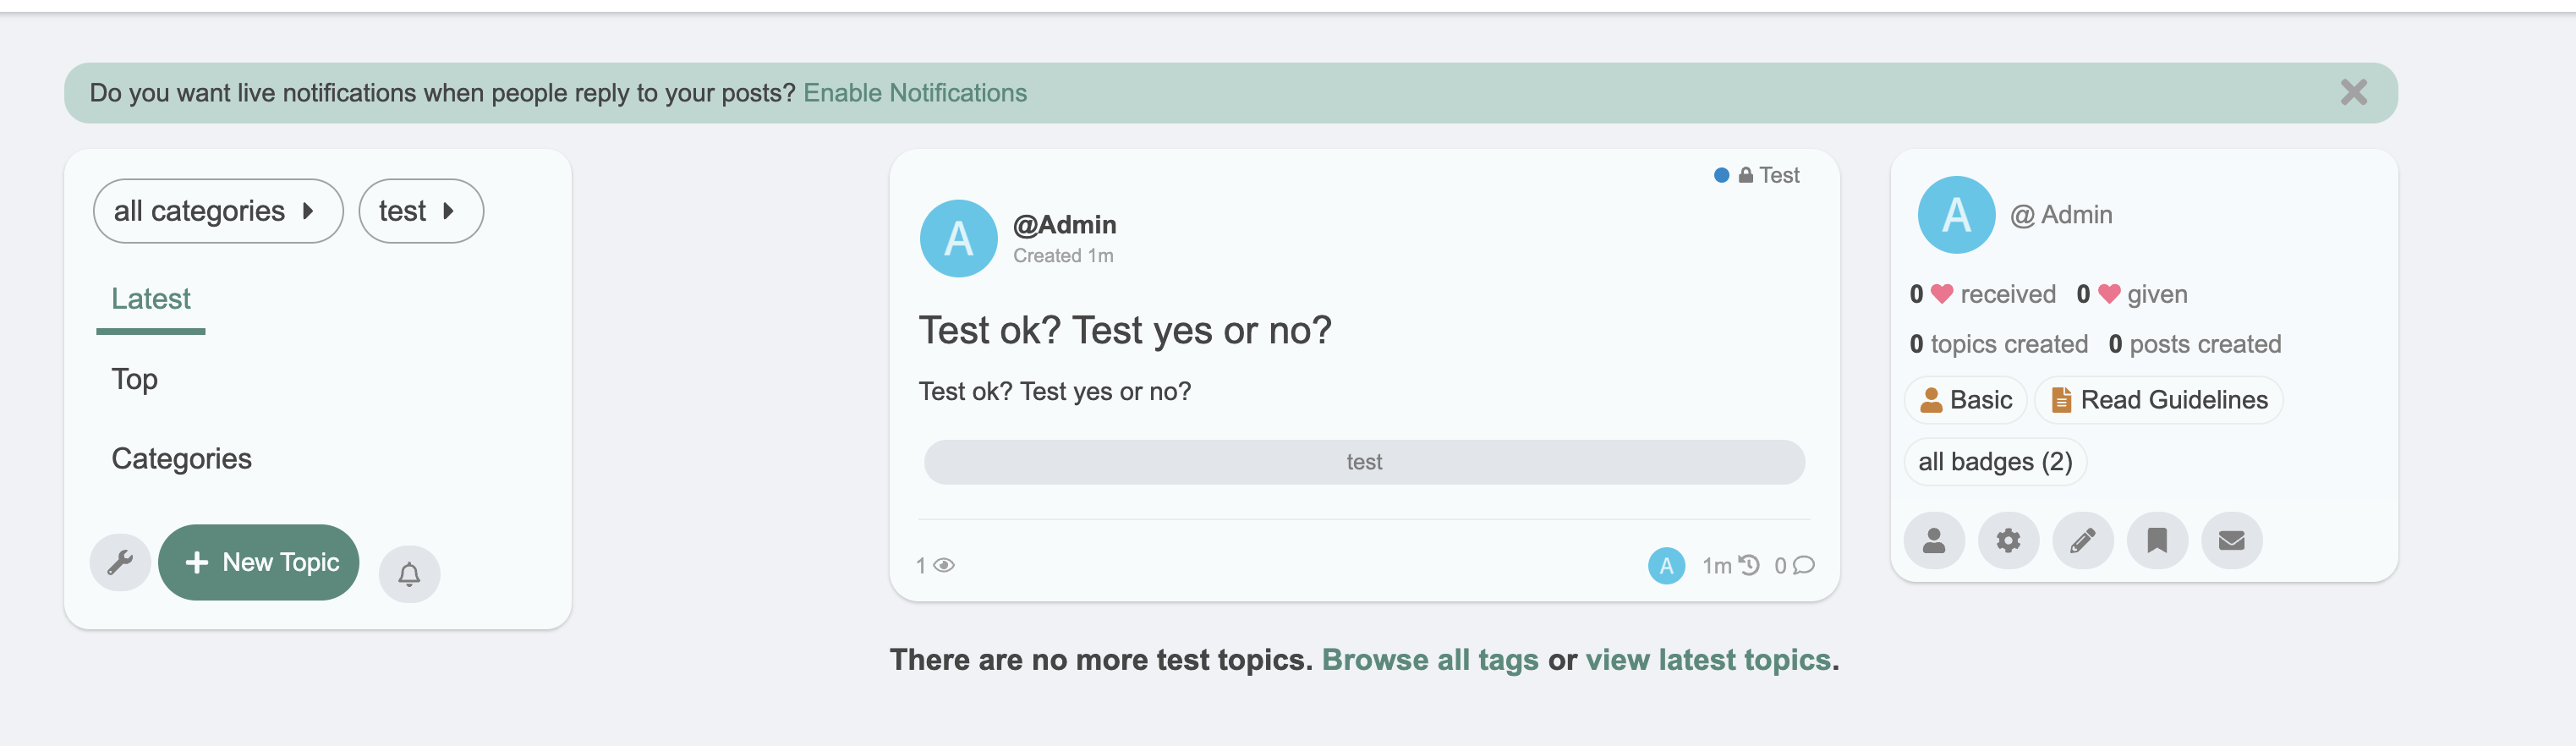
Task: Switch to the Latest tab
Action: coord(151,299)
